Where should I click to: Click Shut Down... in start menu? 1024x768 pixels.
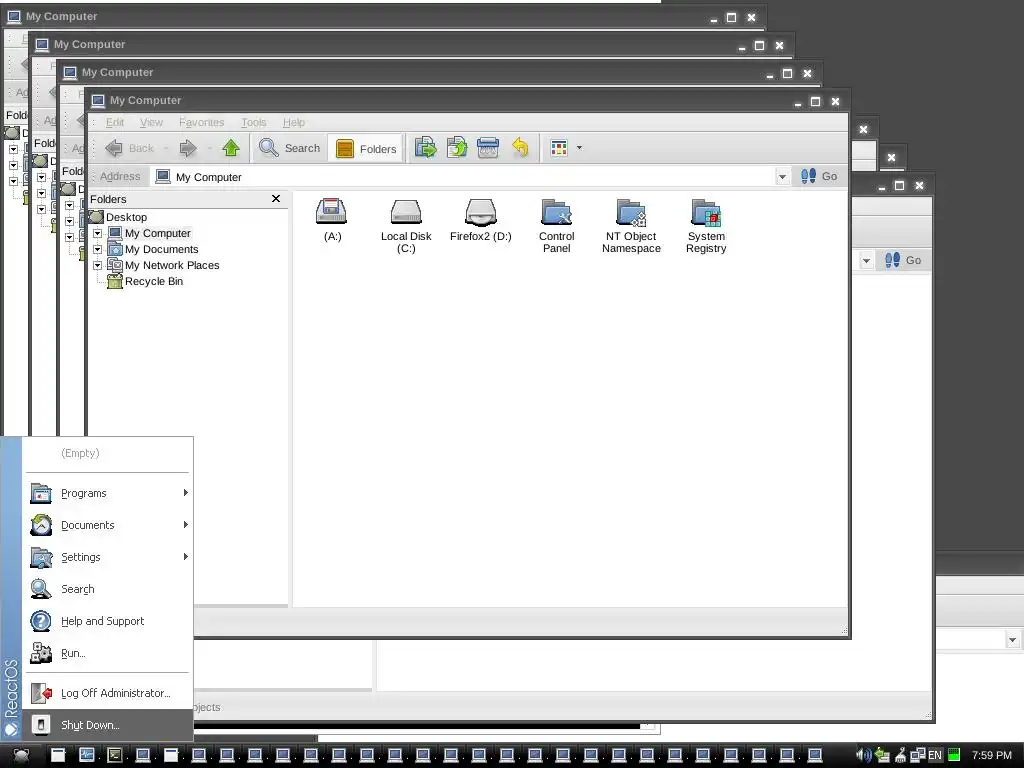(x=108, y=725)
